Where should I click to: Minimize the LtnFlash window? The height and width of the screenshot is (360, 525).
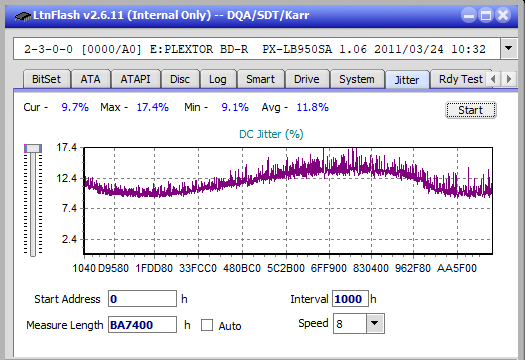[x=469, y=15]
